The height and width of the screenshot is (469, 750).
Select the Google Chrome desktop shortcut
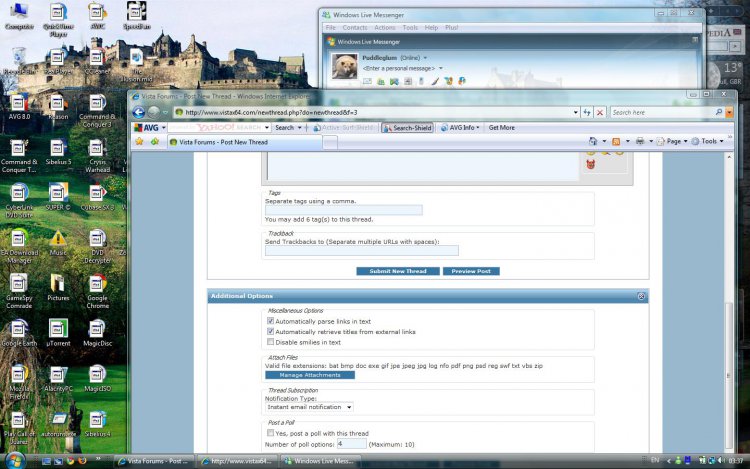pyautogui.click(x=97, y=291)
